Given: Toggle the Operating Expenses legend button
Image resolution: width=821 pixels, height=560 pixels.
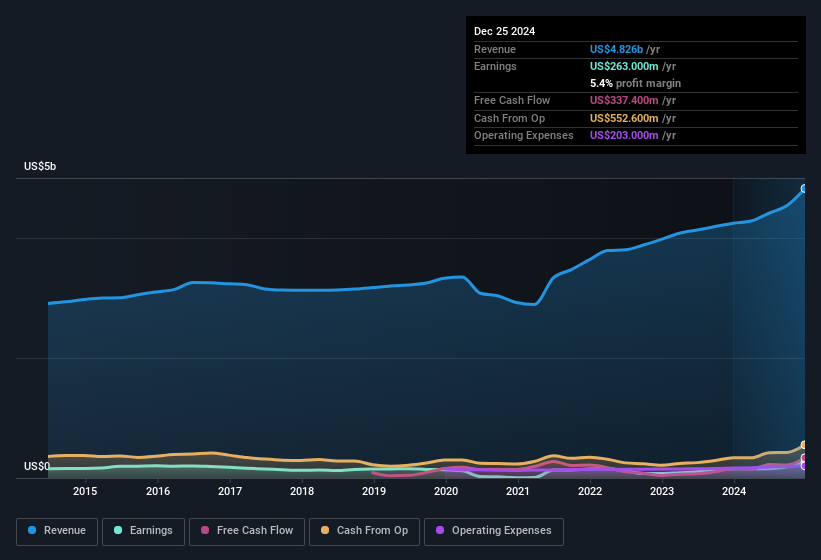Looking at the screenshot, I should pyautogui.click(x=494, y=531).
